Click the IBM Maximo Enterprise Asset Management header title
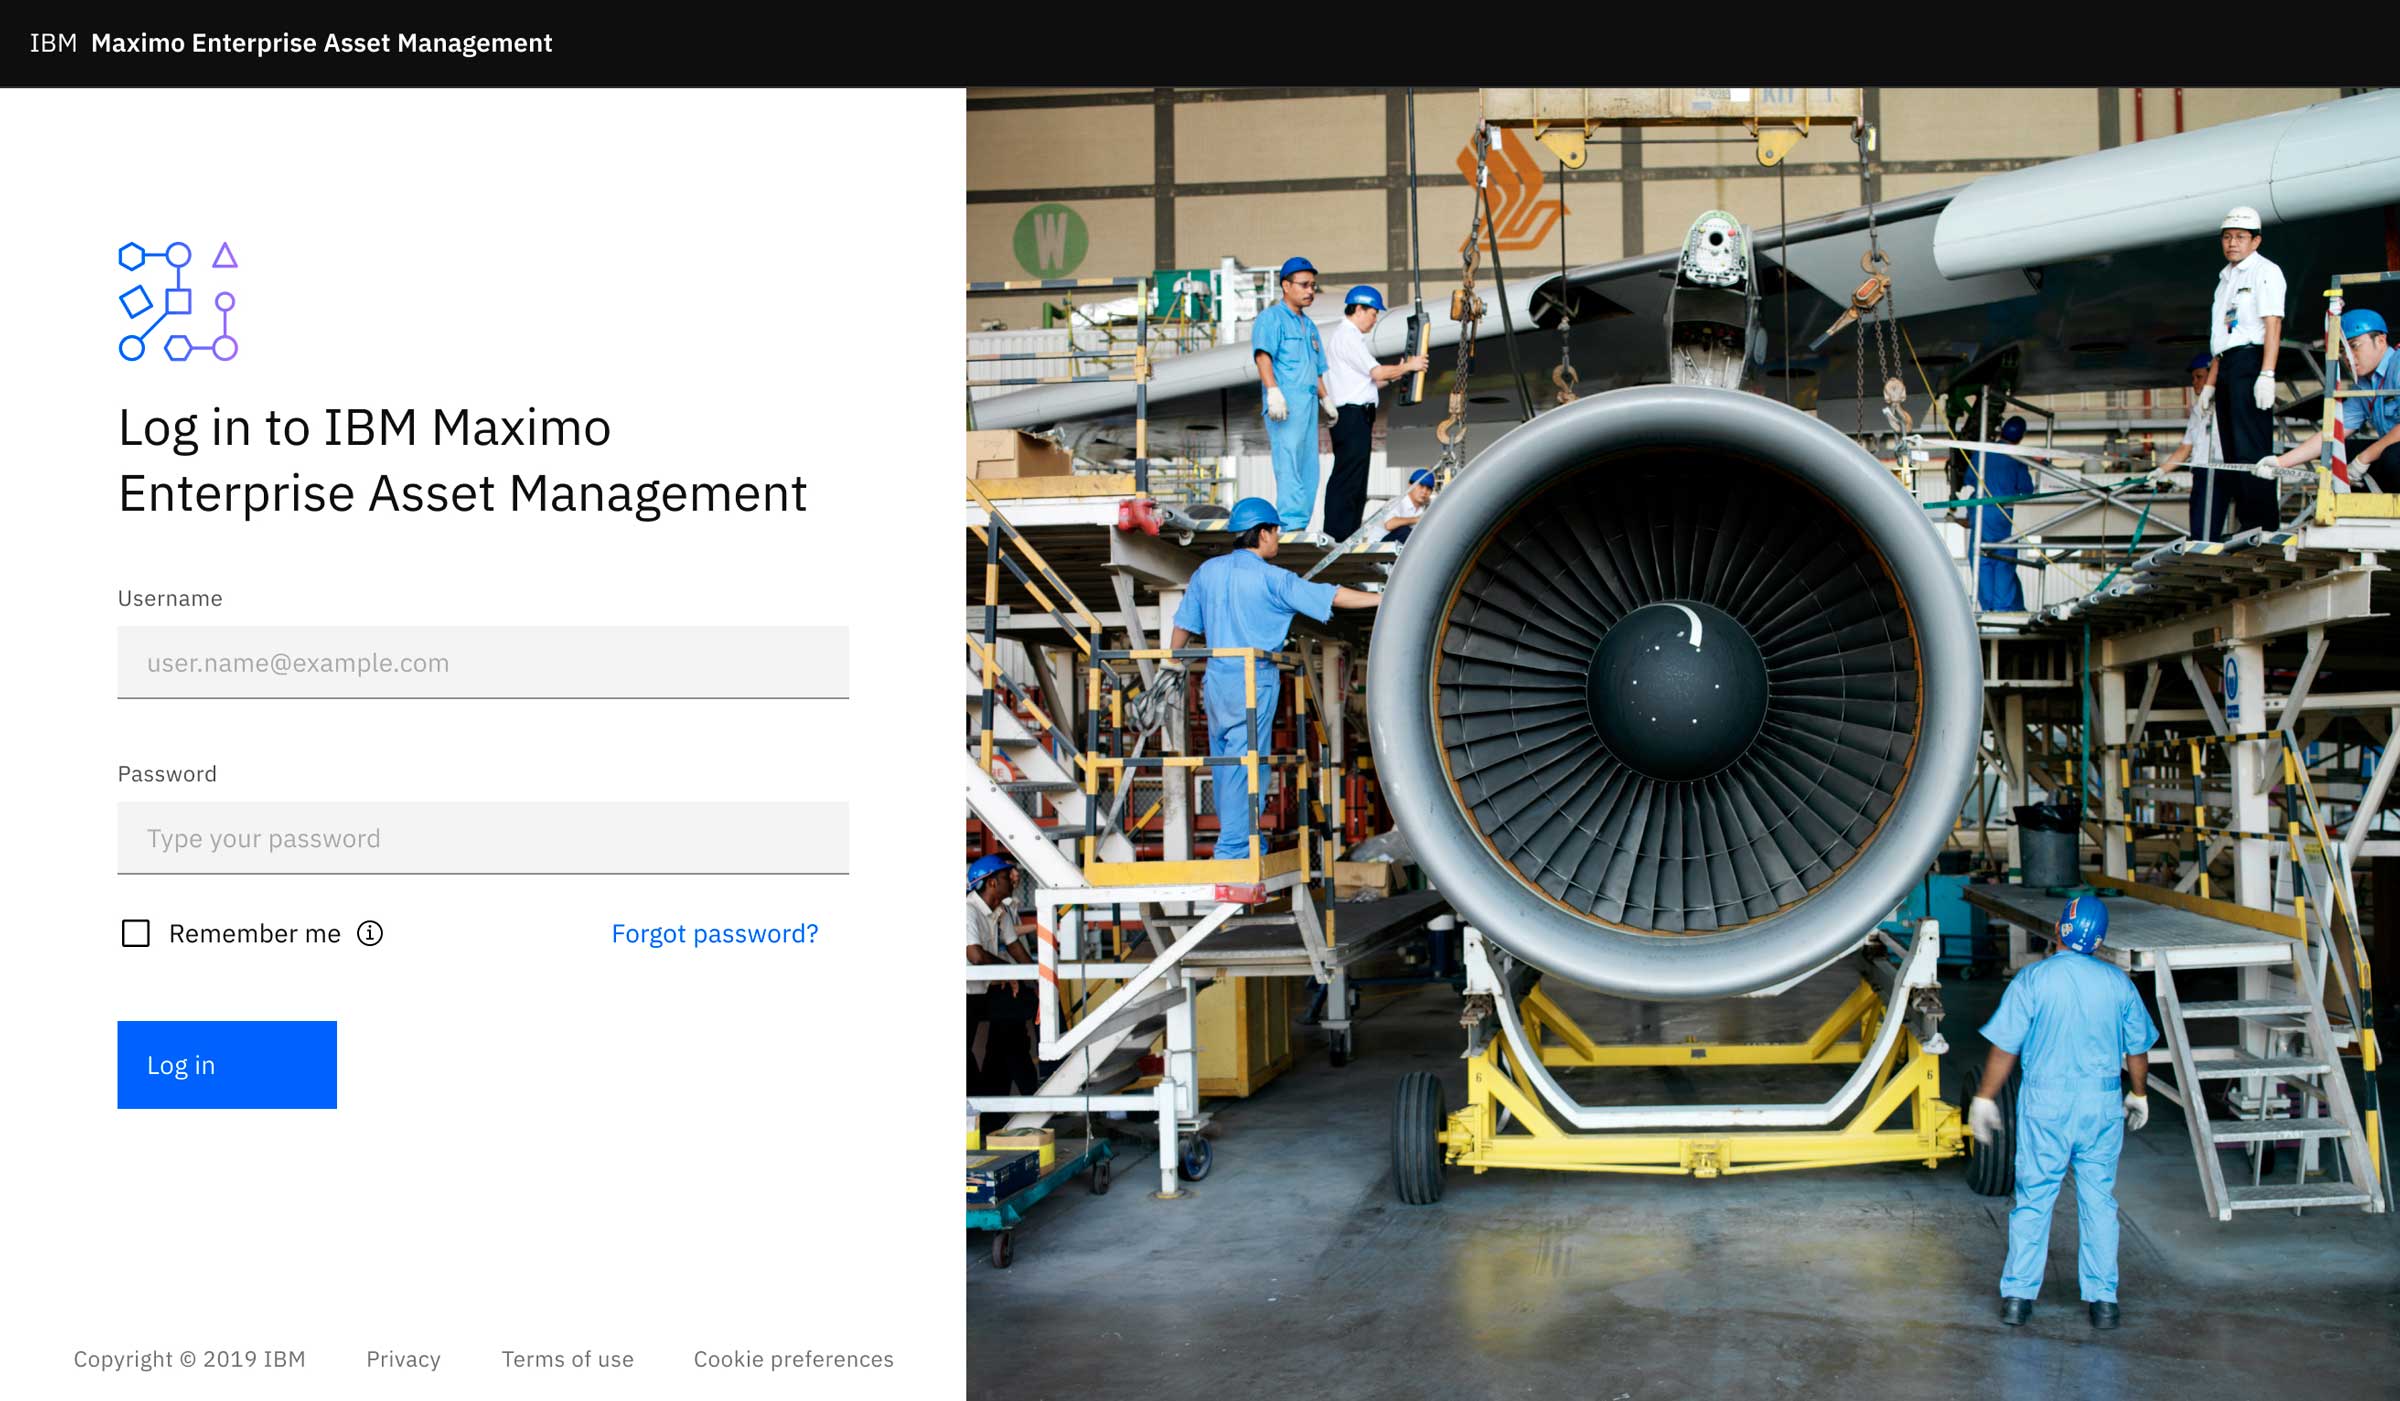 point(291,43)
